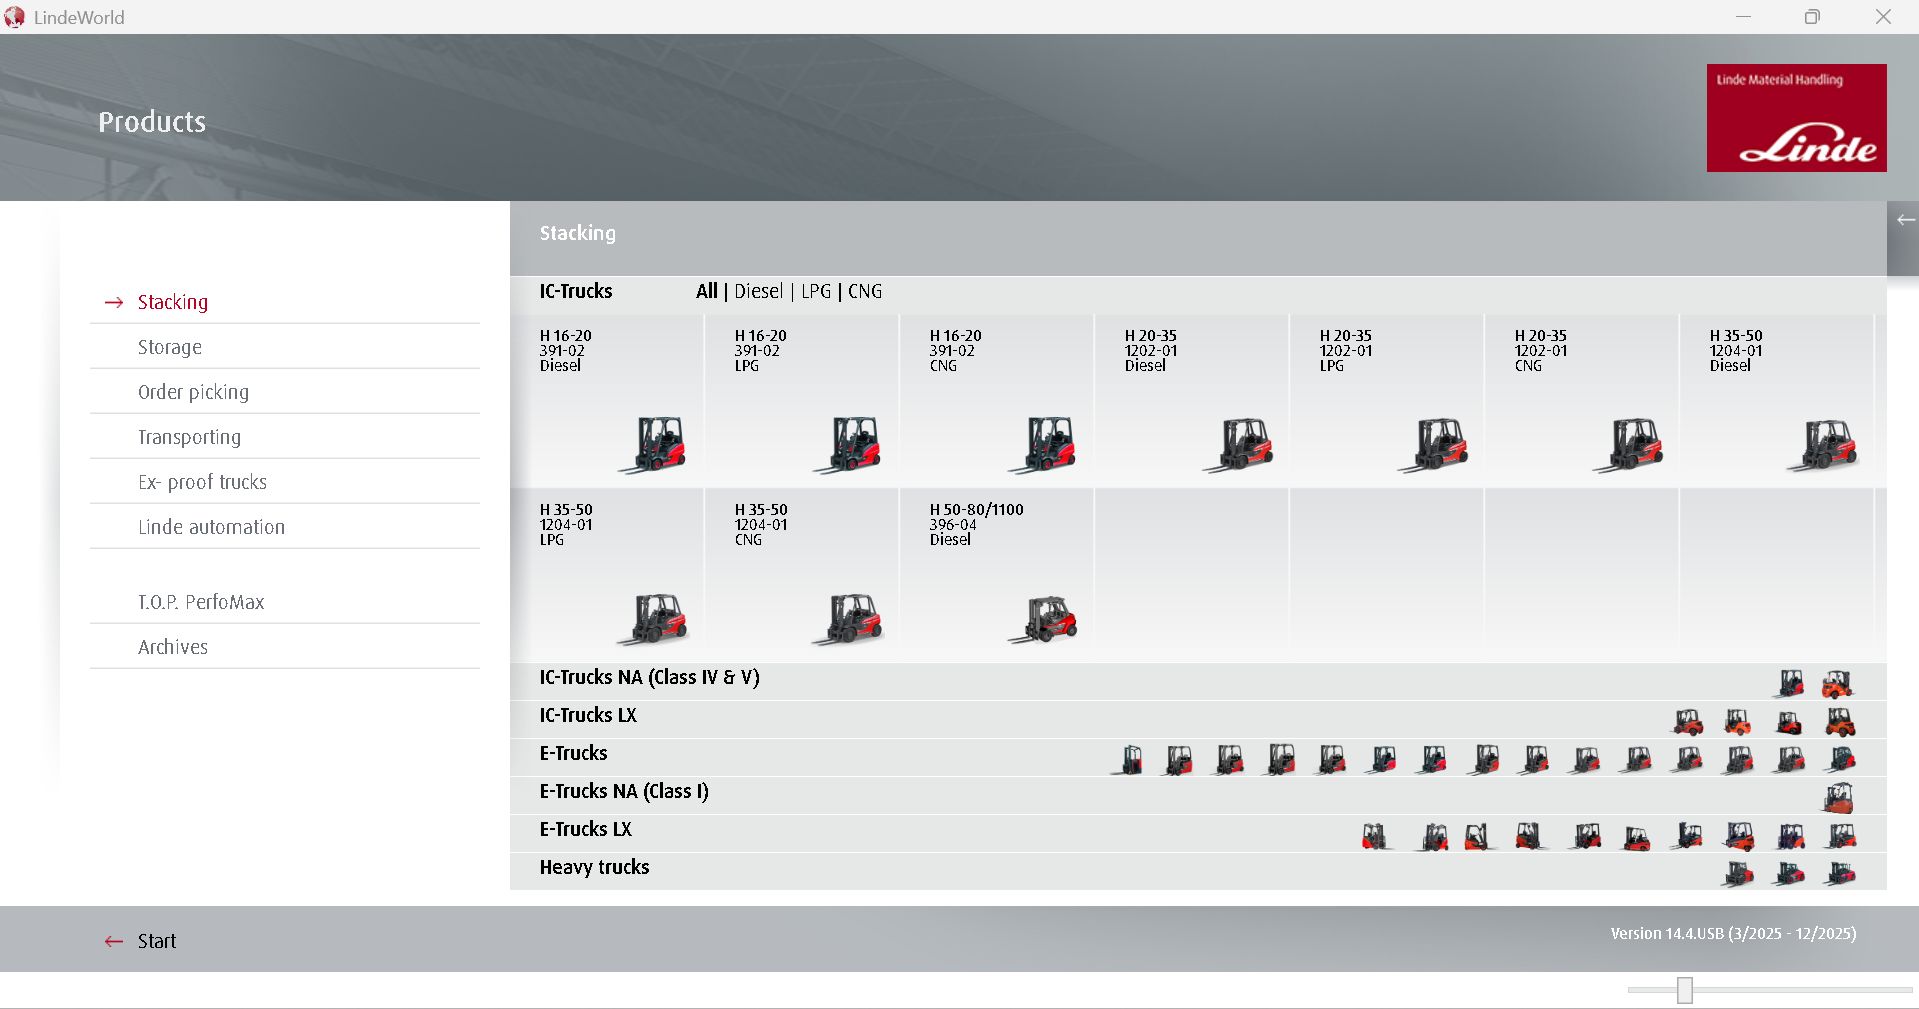Restore down the LindeWorld window
Image resolution: width=1919 pixels, height=1009 pixels.
click(1812, 17)
